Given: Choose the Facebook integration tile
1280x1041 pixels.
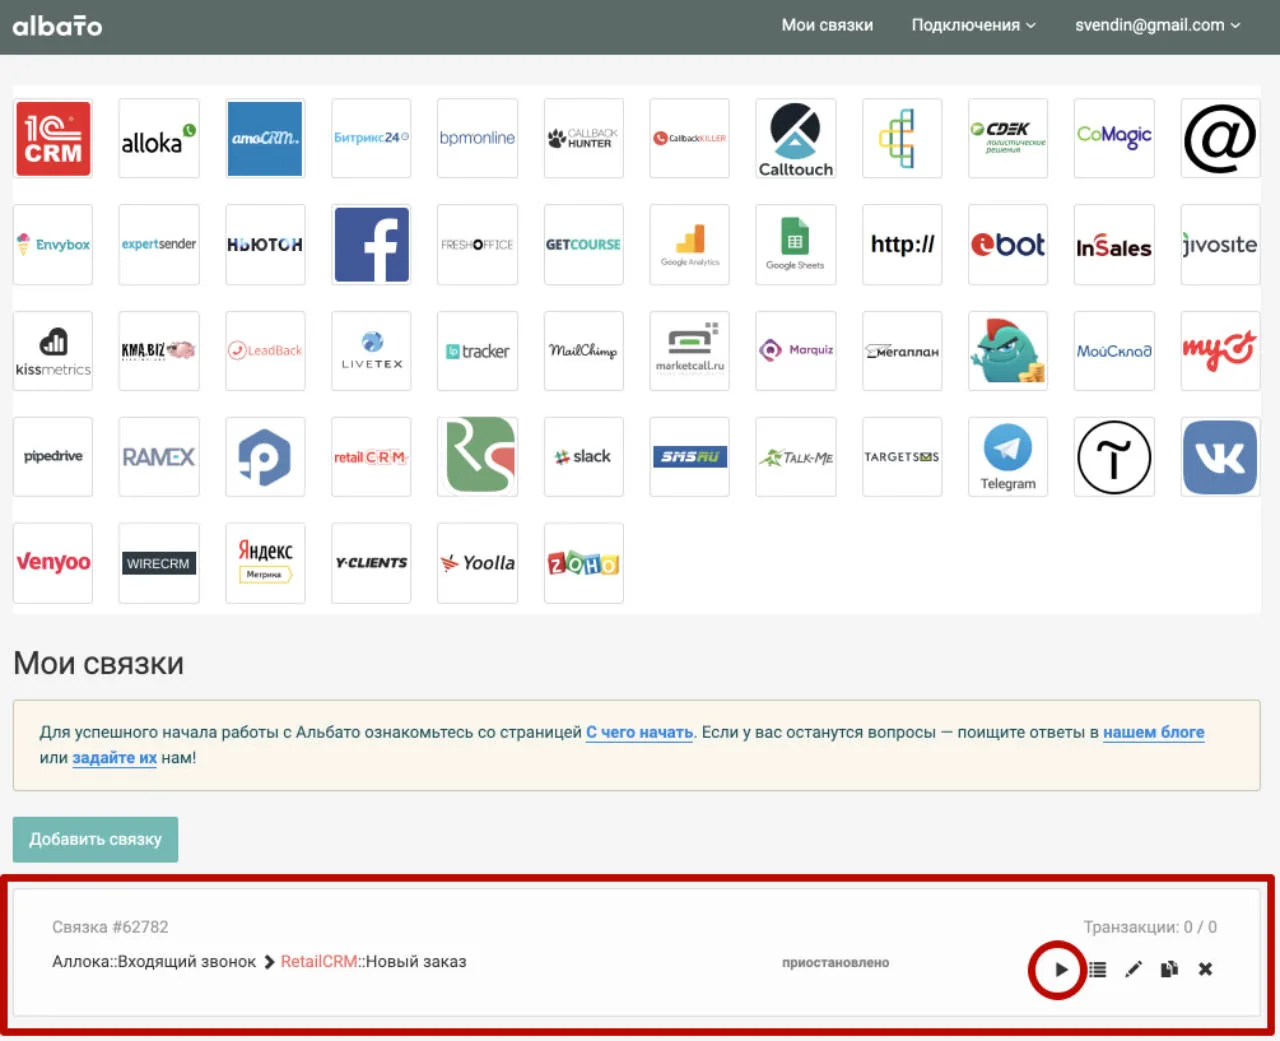Looking at the screenshot, I should click(x=371, y=245).
